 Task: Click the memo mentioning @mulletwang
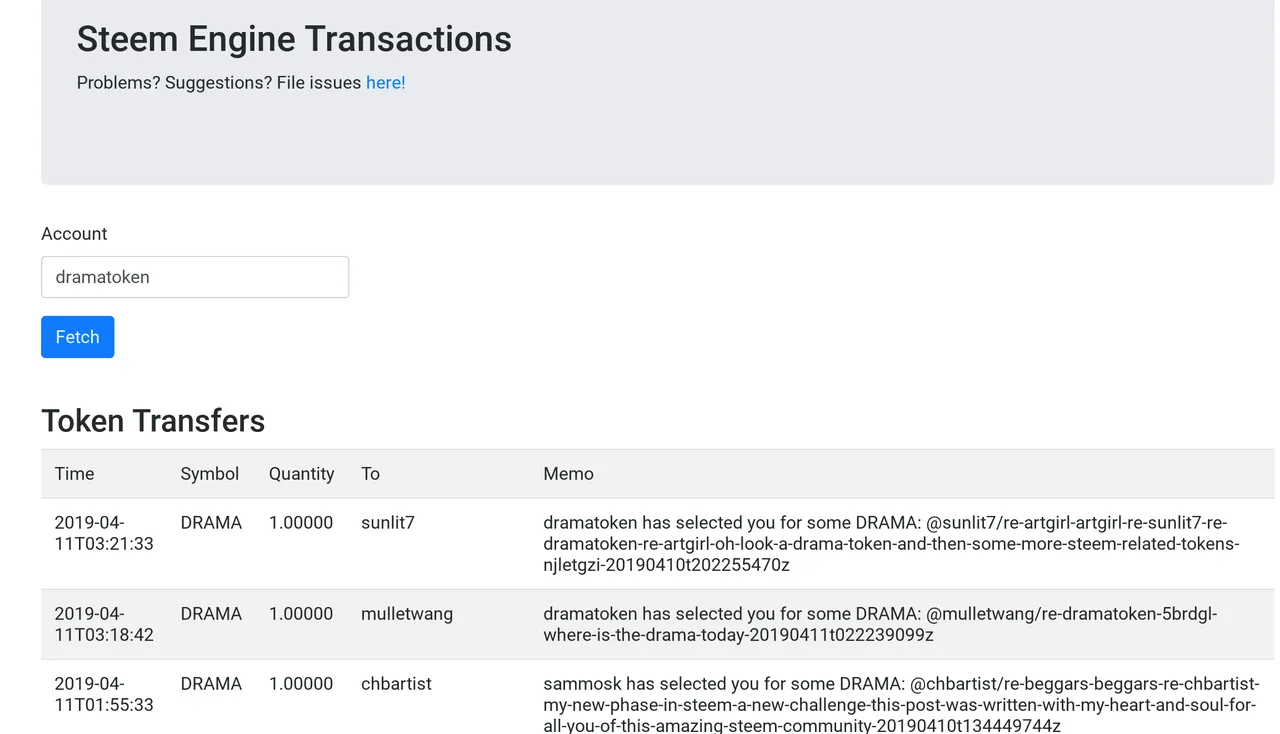click(x=880, y=624)
